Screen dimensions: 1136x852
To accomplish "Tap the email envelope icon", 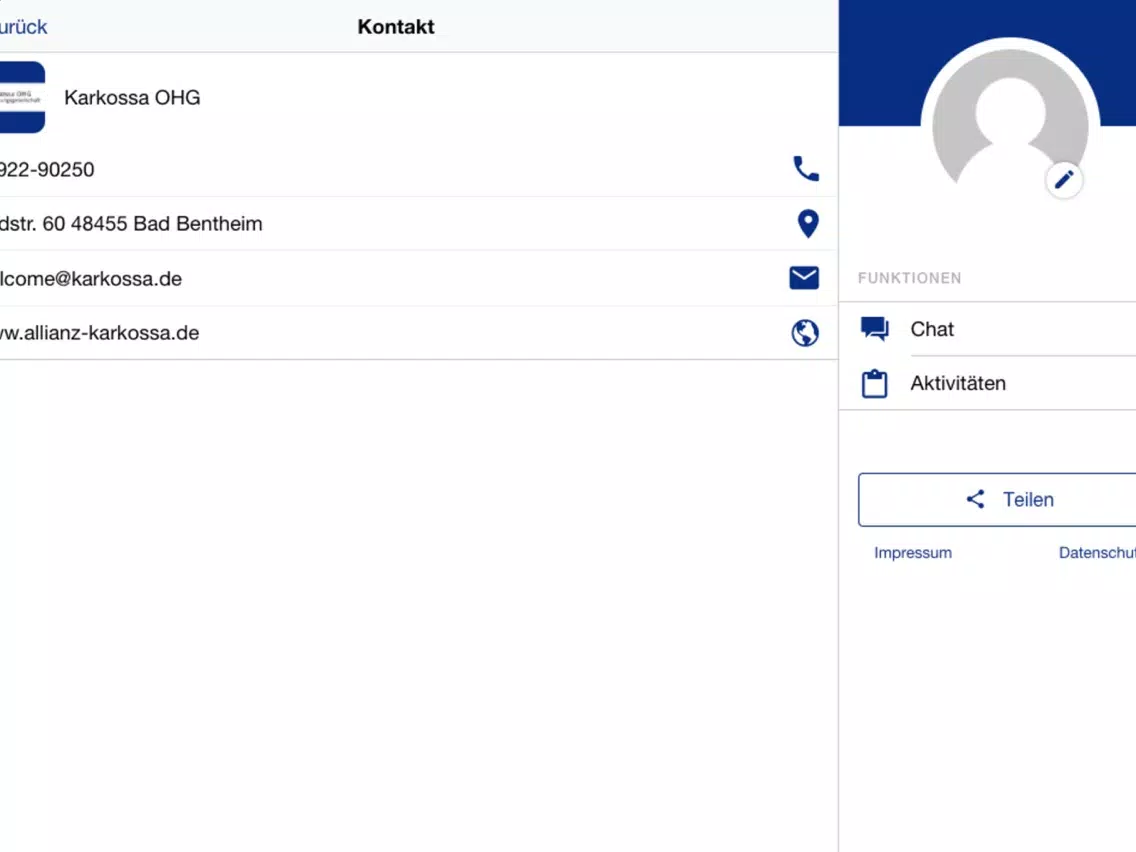I will point(804,278).
